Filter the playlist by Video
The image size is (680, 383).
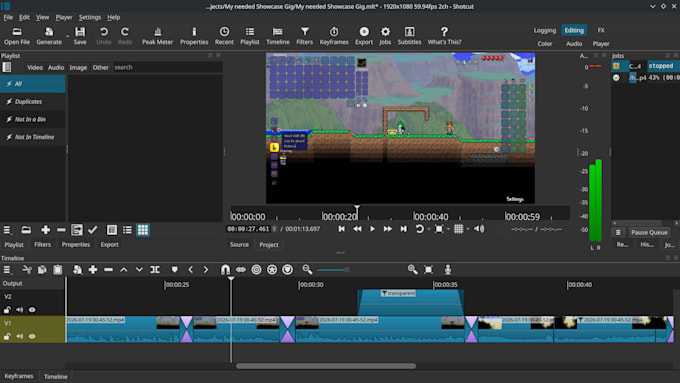tap(35, 68)
